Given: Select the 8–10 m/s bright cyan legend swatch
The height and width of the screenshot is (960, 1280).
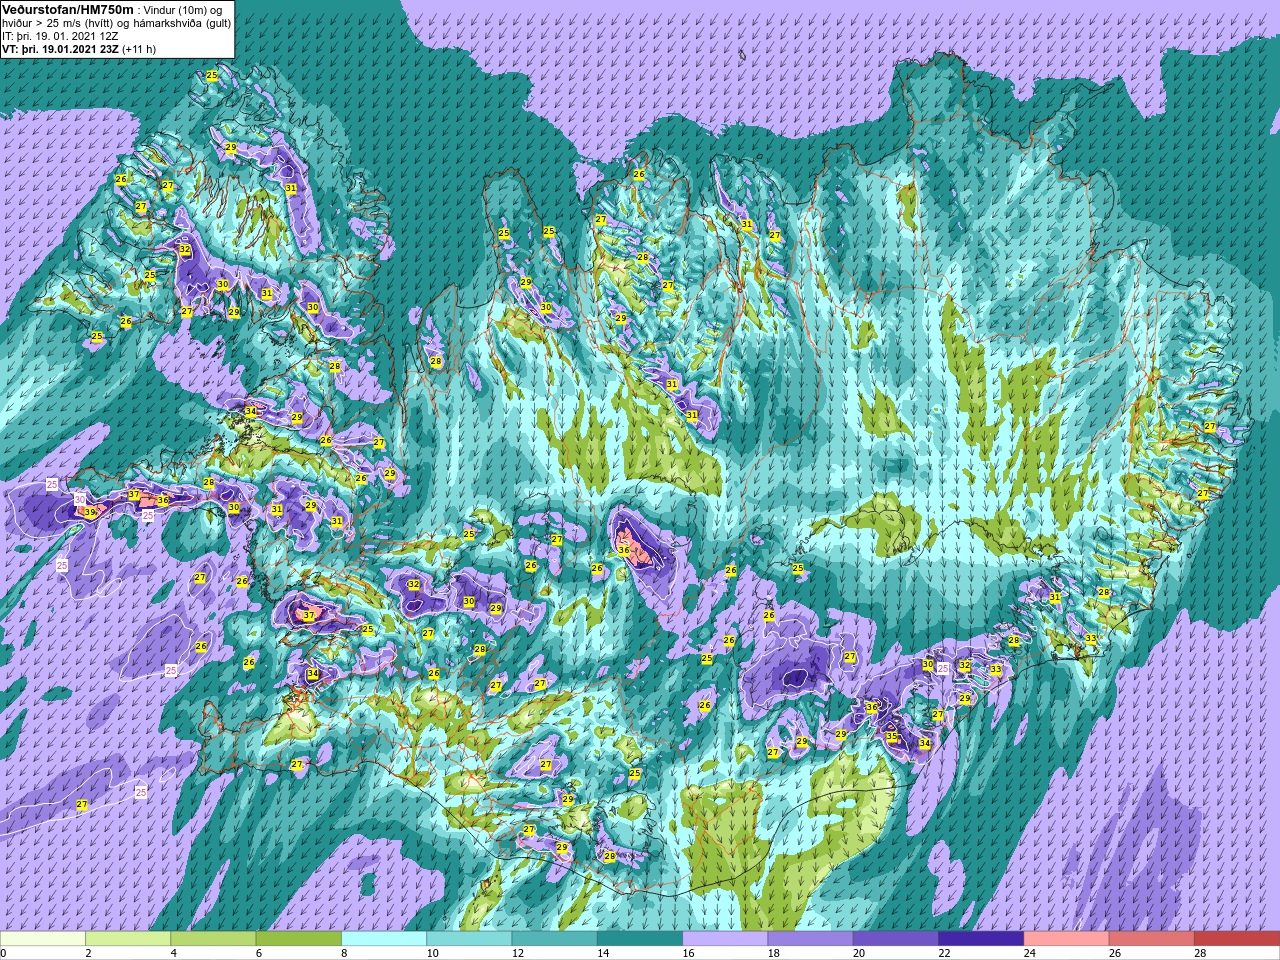Looking at the screenshot, I should pyautogui.click(x=384, y=939).
